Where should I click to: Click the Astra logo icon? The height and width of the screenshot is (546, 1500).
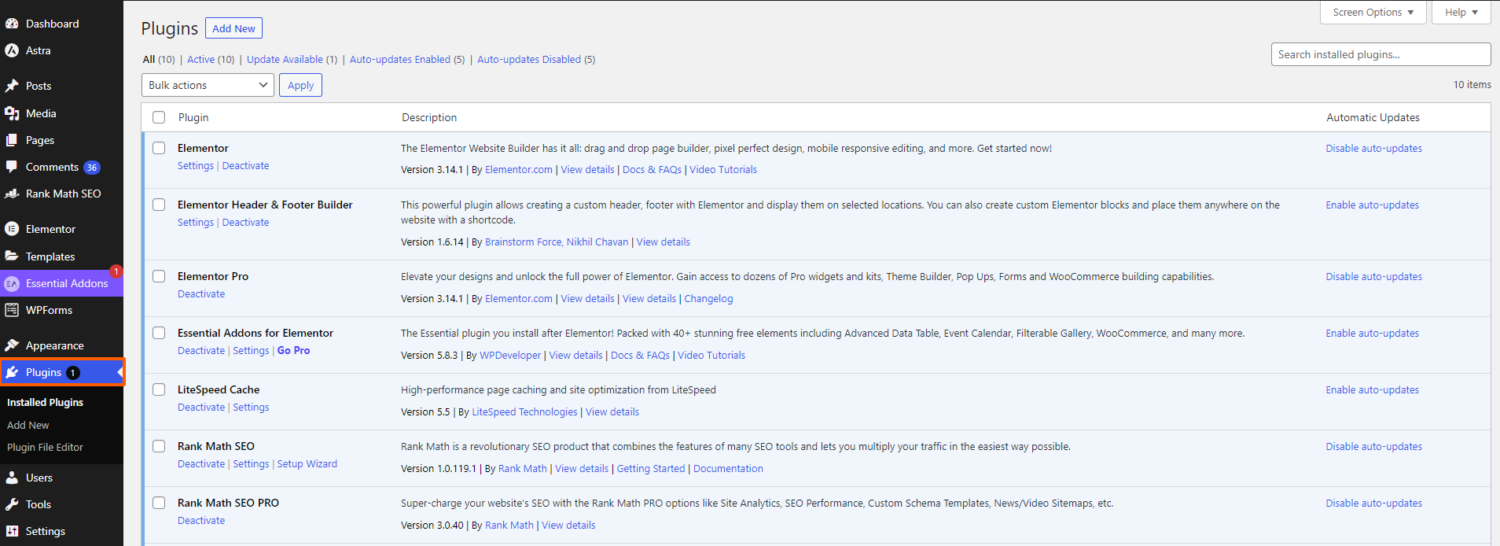pyautogui.click(x=12, y=50)
